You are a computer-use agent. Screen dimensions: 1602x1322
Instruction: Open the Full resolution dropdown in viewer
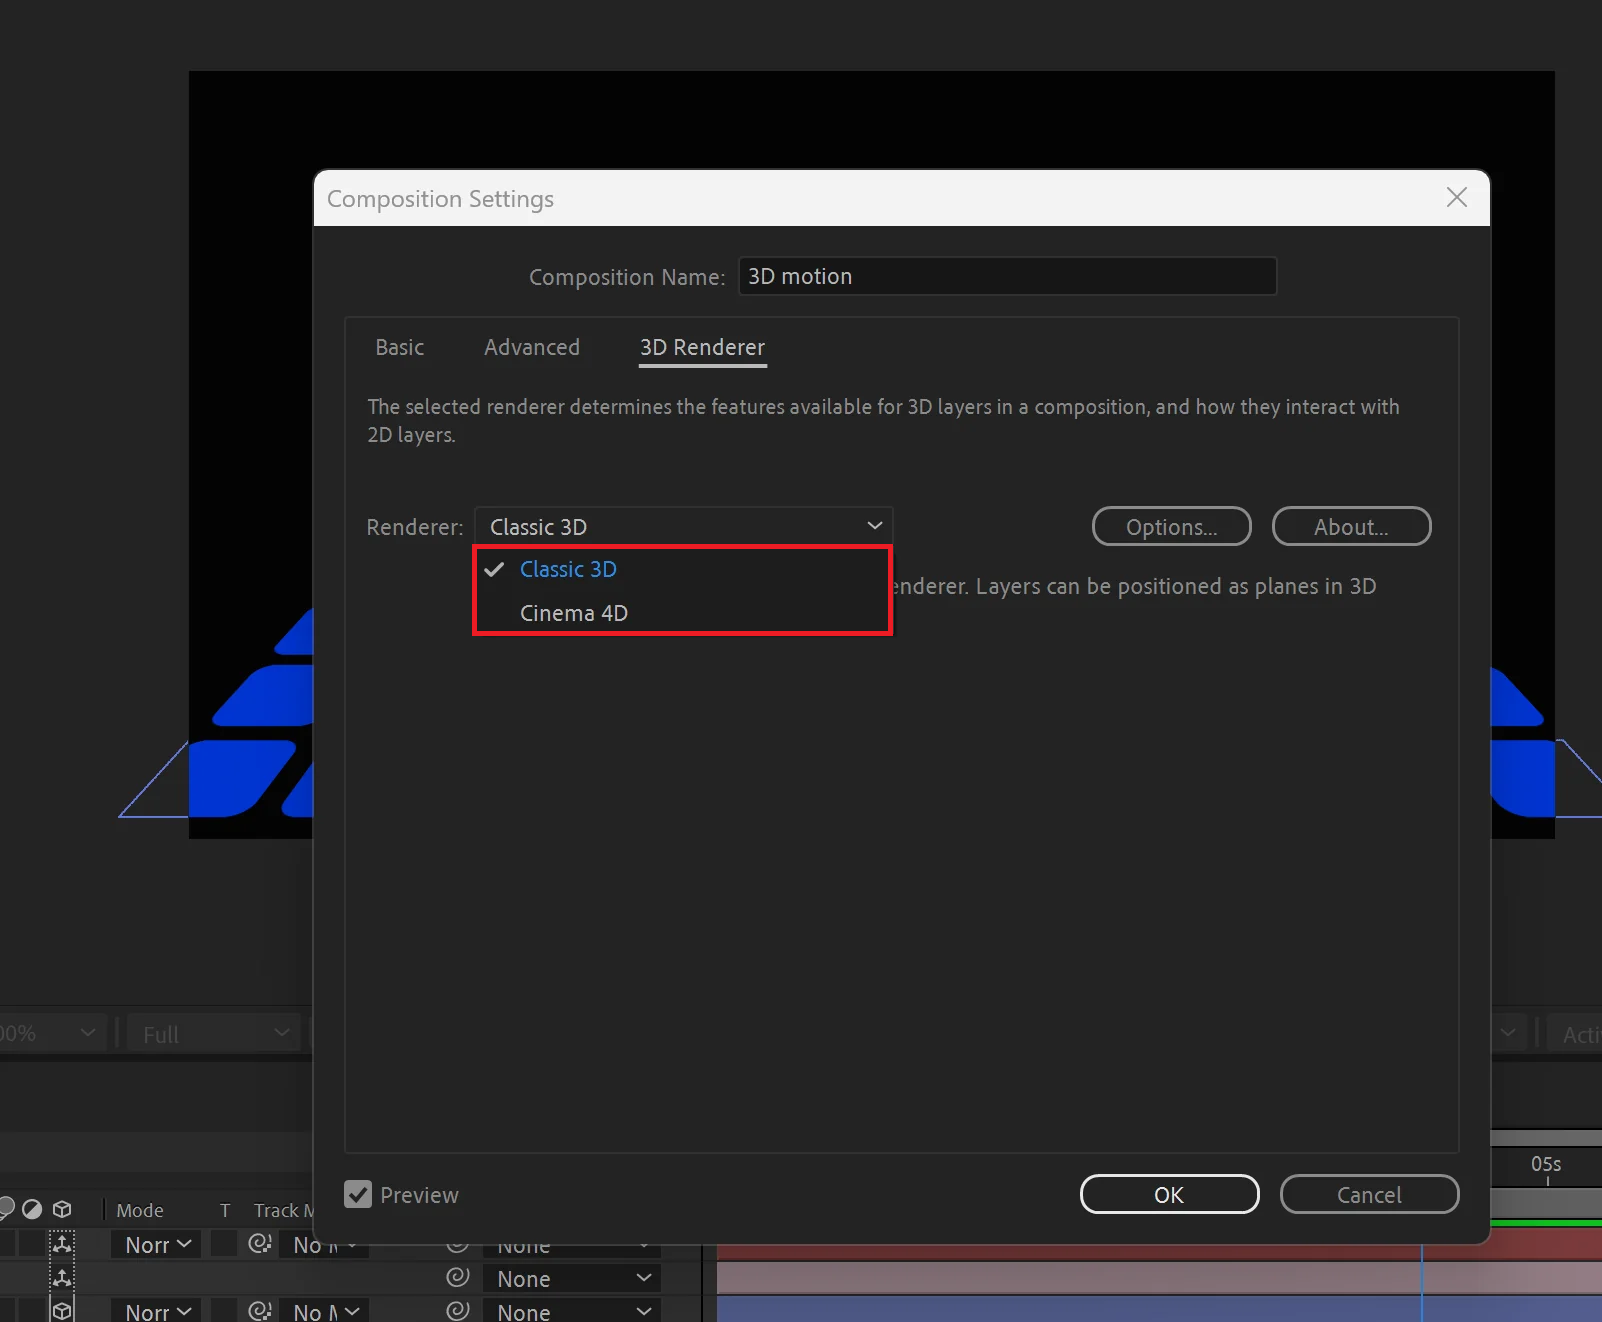(x=214, y=1033)
